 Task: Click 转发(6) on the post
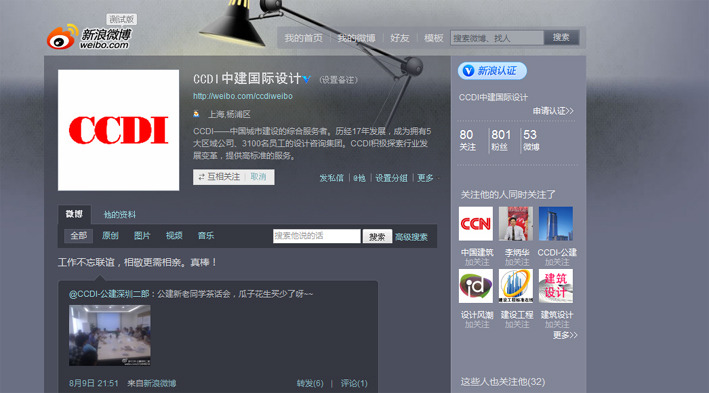(310, 383)
